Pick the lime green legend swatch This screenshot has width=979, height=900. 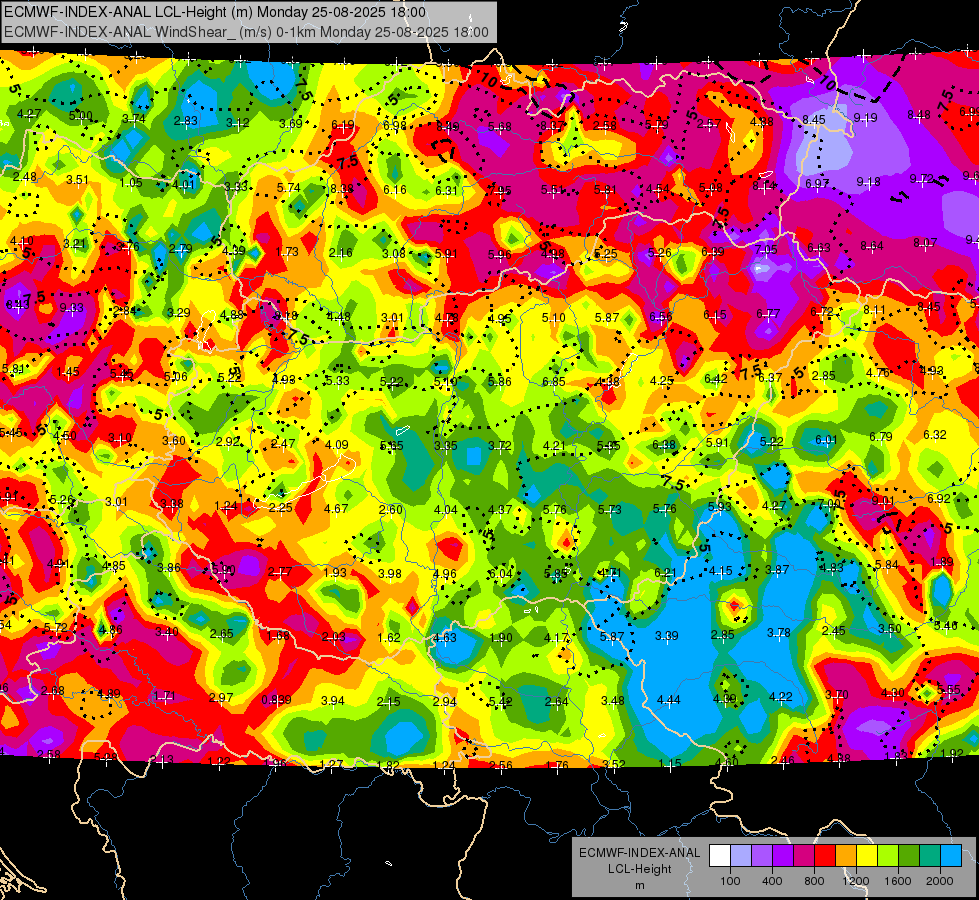pyautogui.click(x=888, y=855)
